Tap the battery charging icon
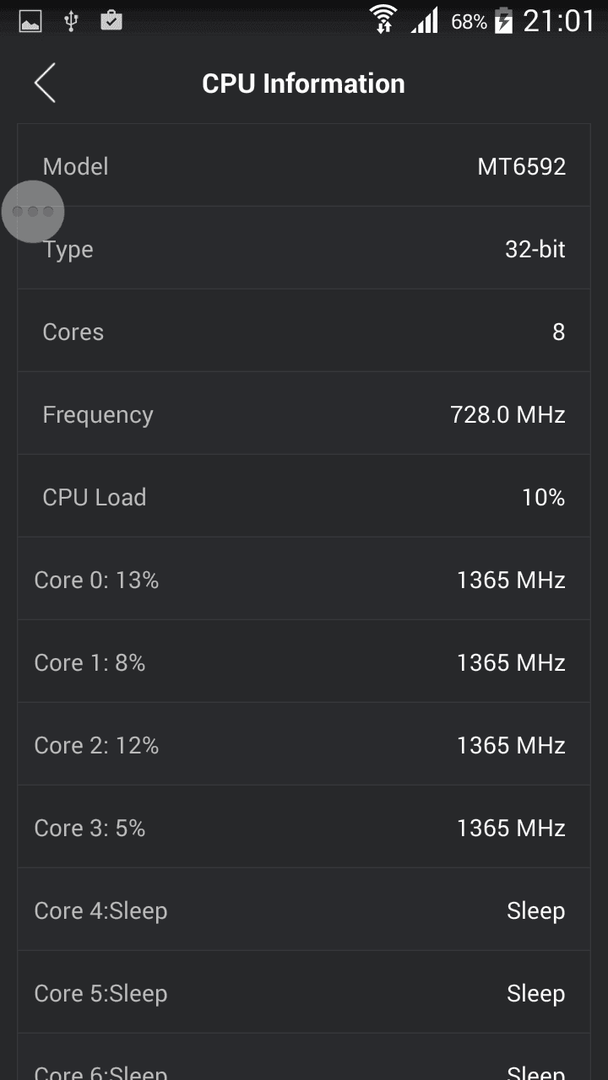This screenshot has height=1080, width=608. pos(504,21)
